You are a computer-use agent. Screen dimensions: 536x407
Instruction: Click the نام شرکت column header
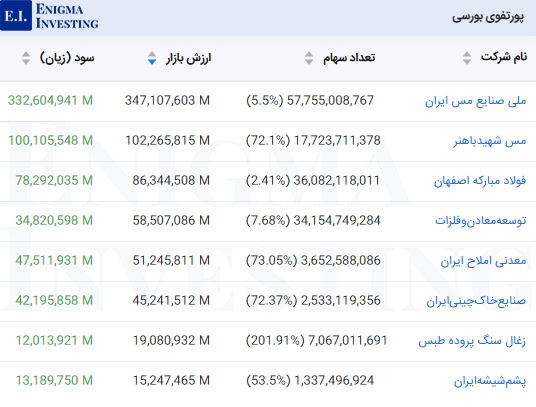pos(504,57)
